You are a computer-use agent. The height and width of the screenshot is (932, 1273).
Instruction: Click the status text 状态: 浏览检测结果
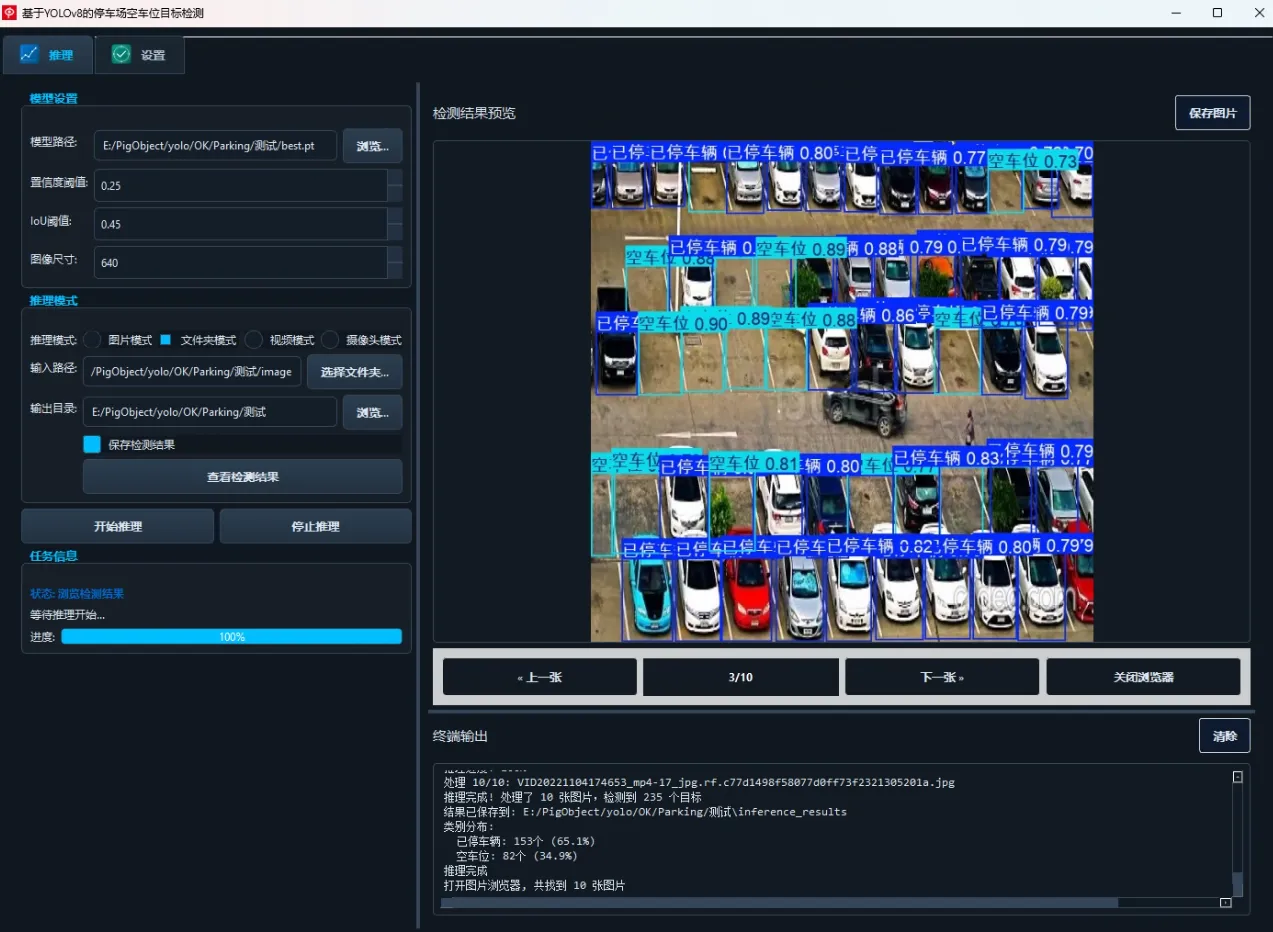(x=77, y=594)
